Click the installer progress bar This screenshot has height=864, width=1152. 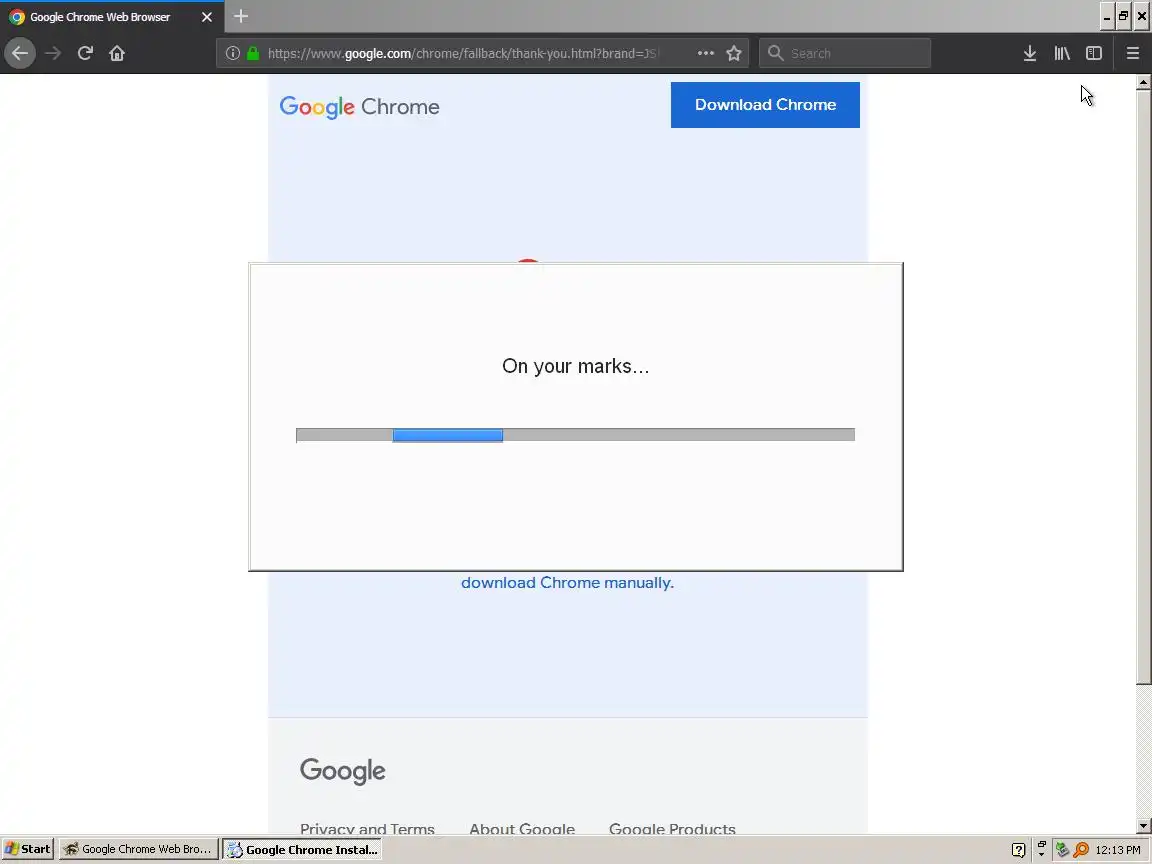(575, 435)
